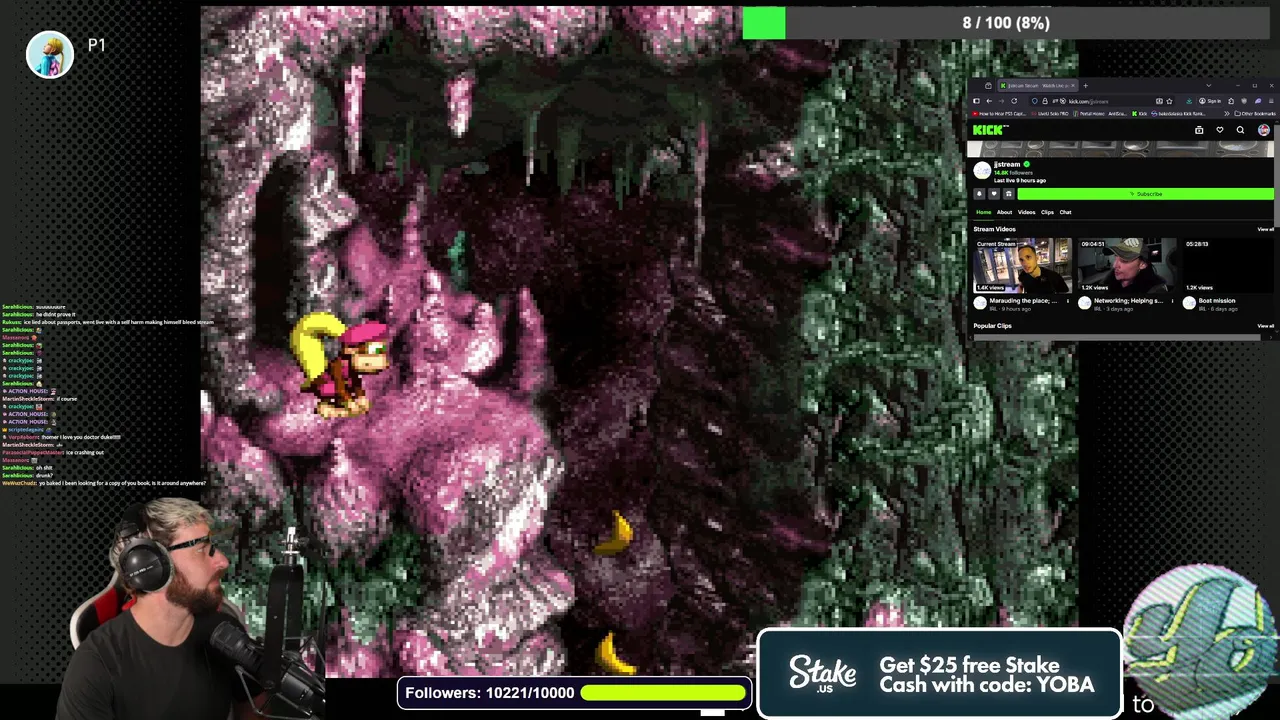This screenshot has width=1280, height=720.
Task: Click the Followers 10221/10000 goal bar
Action: pos(574,692)
